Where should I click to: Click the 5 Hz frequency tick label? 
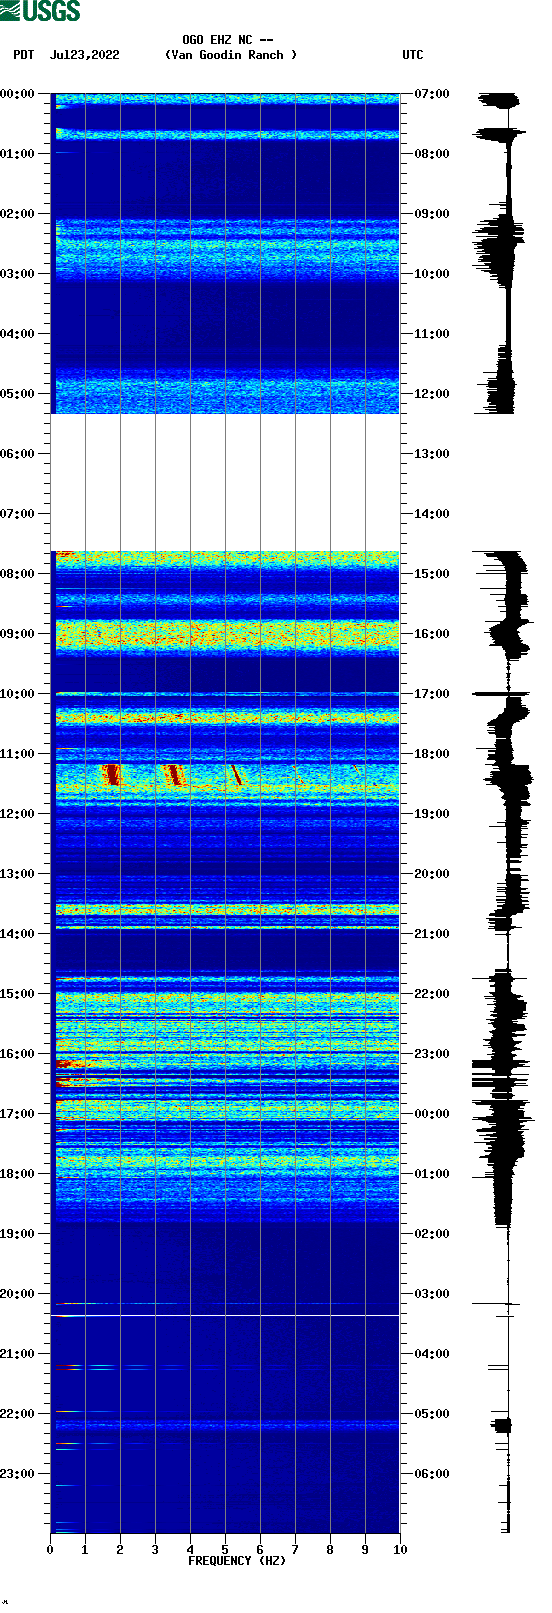(x=225, y=1550)
